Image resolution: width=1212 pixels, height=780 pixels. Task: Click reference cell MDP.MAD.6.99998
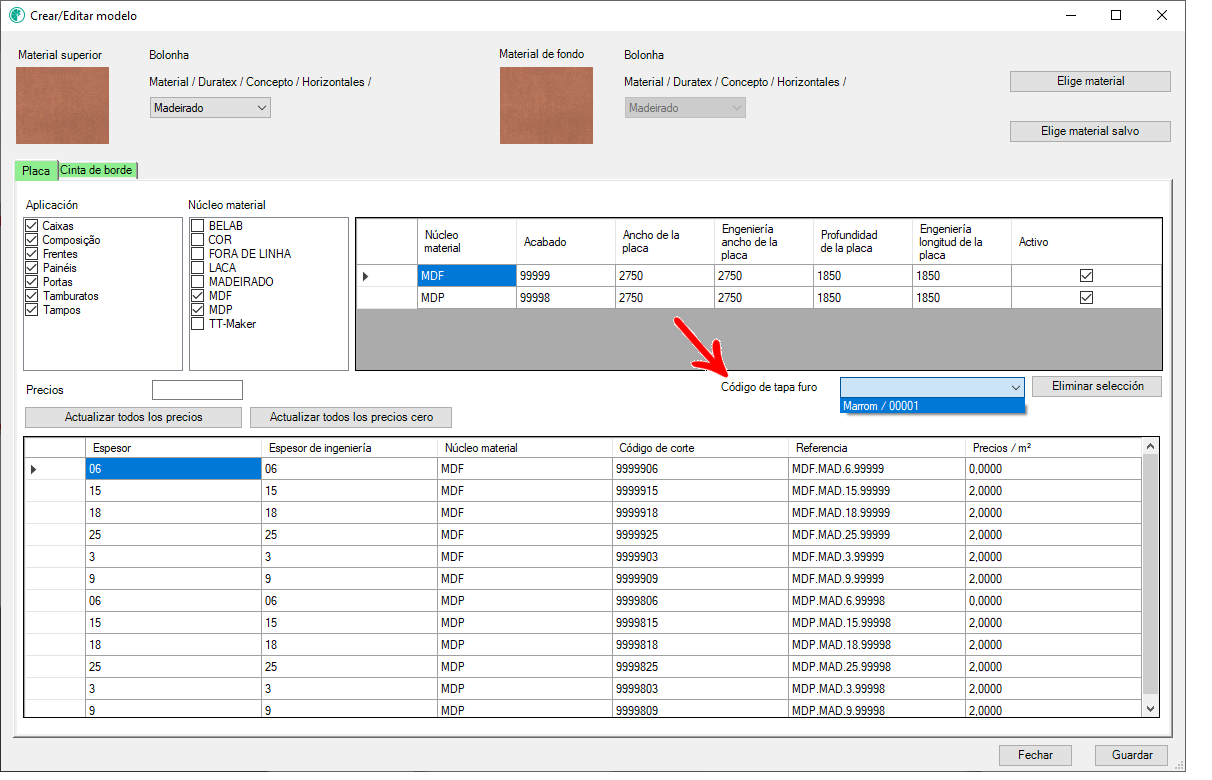coord(877,601)
